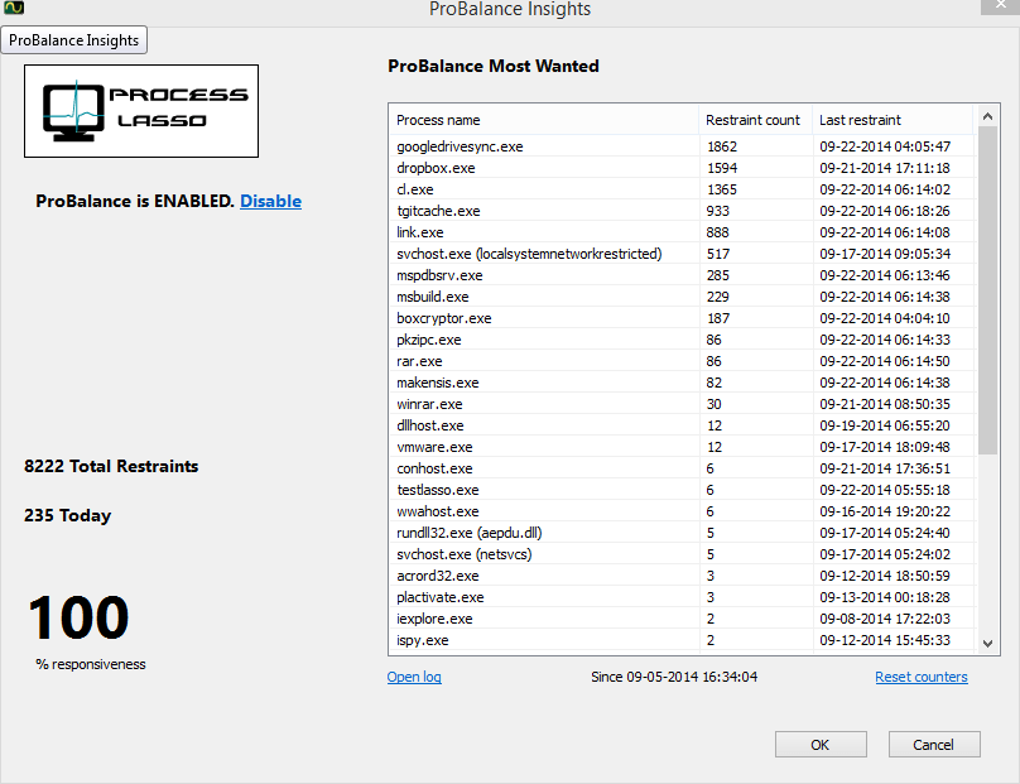Viewport: 1020px width, 784px height.
Task: Click the scrollbar up arrow
Action: click(x=987, y=114)
